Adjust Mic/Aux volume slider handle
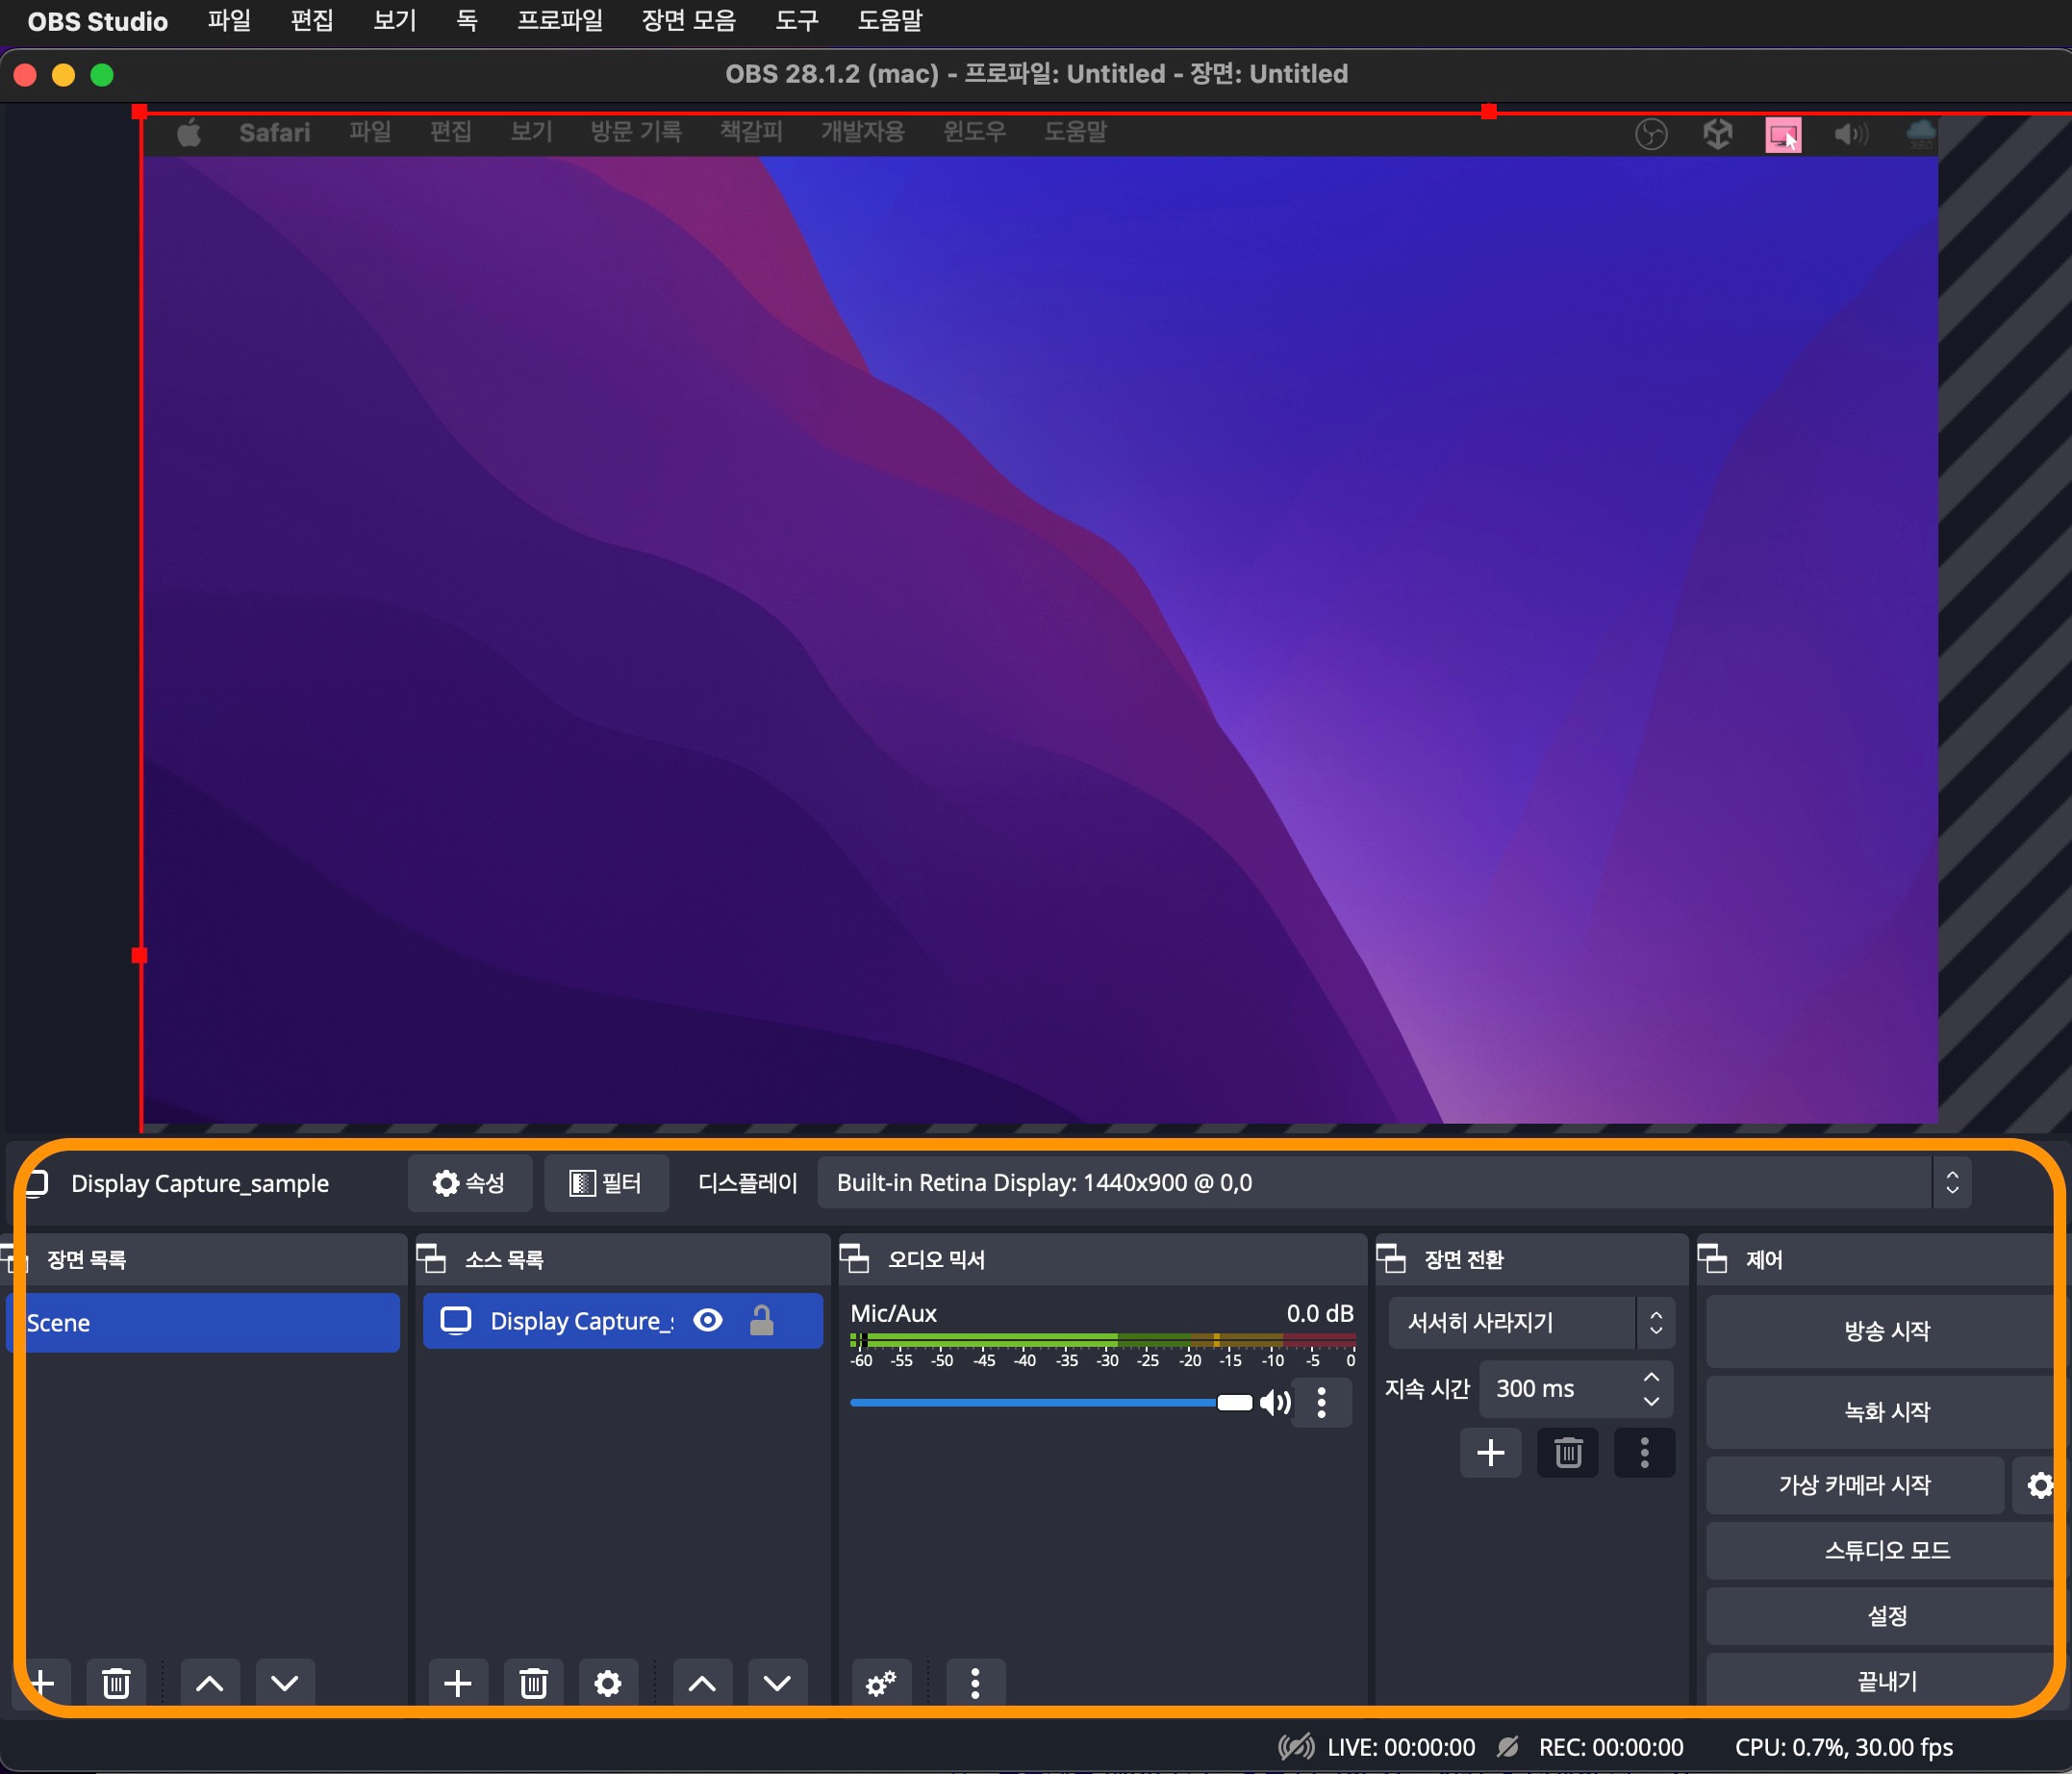 pyautogui.click(x=1234, y=1403)
